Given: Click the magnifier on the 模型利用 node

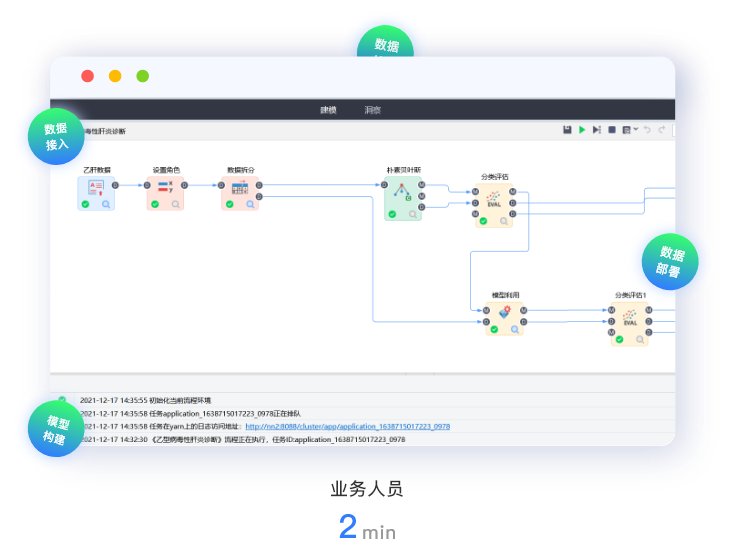Looking at the screenshot, I should click(x=516, y=328).
